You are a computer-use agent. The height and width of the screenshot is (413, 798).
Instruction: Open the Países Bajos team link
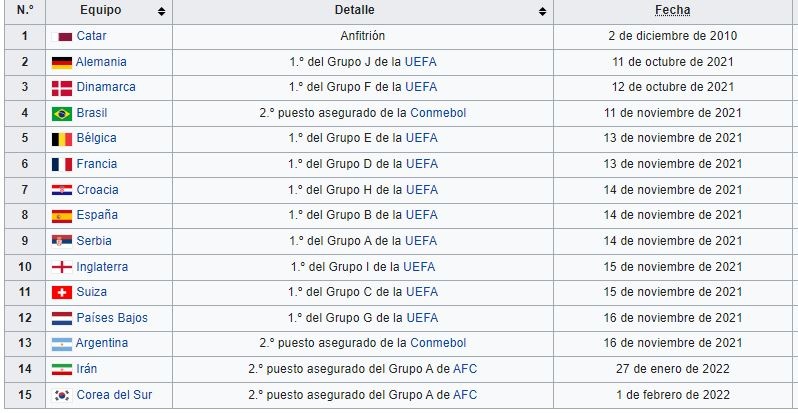click(x=112, y=318)
